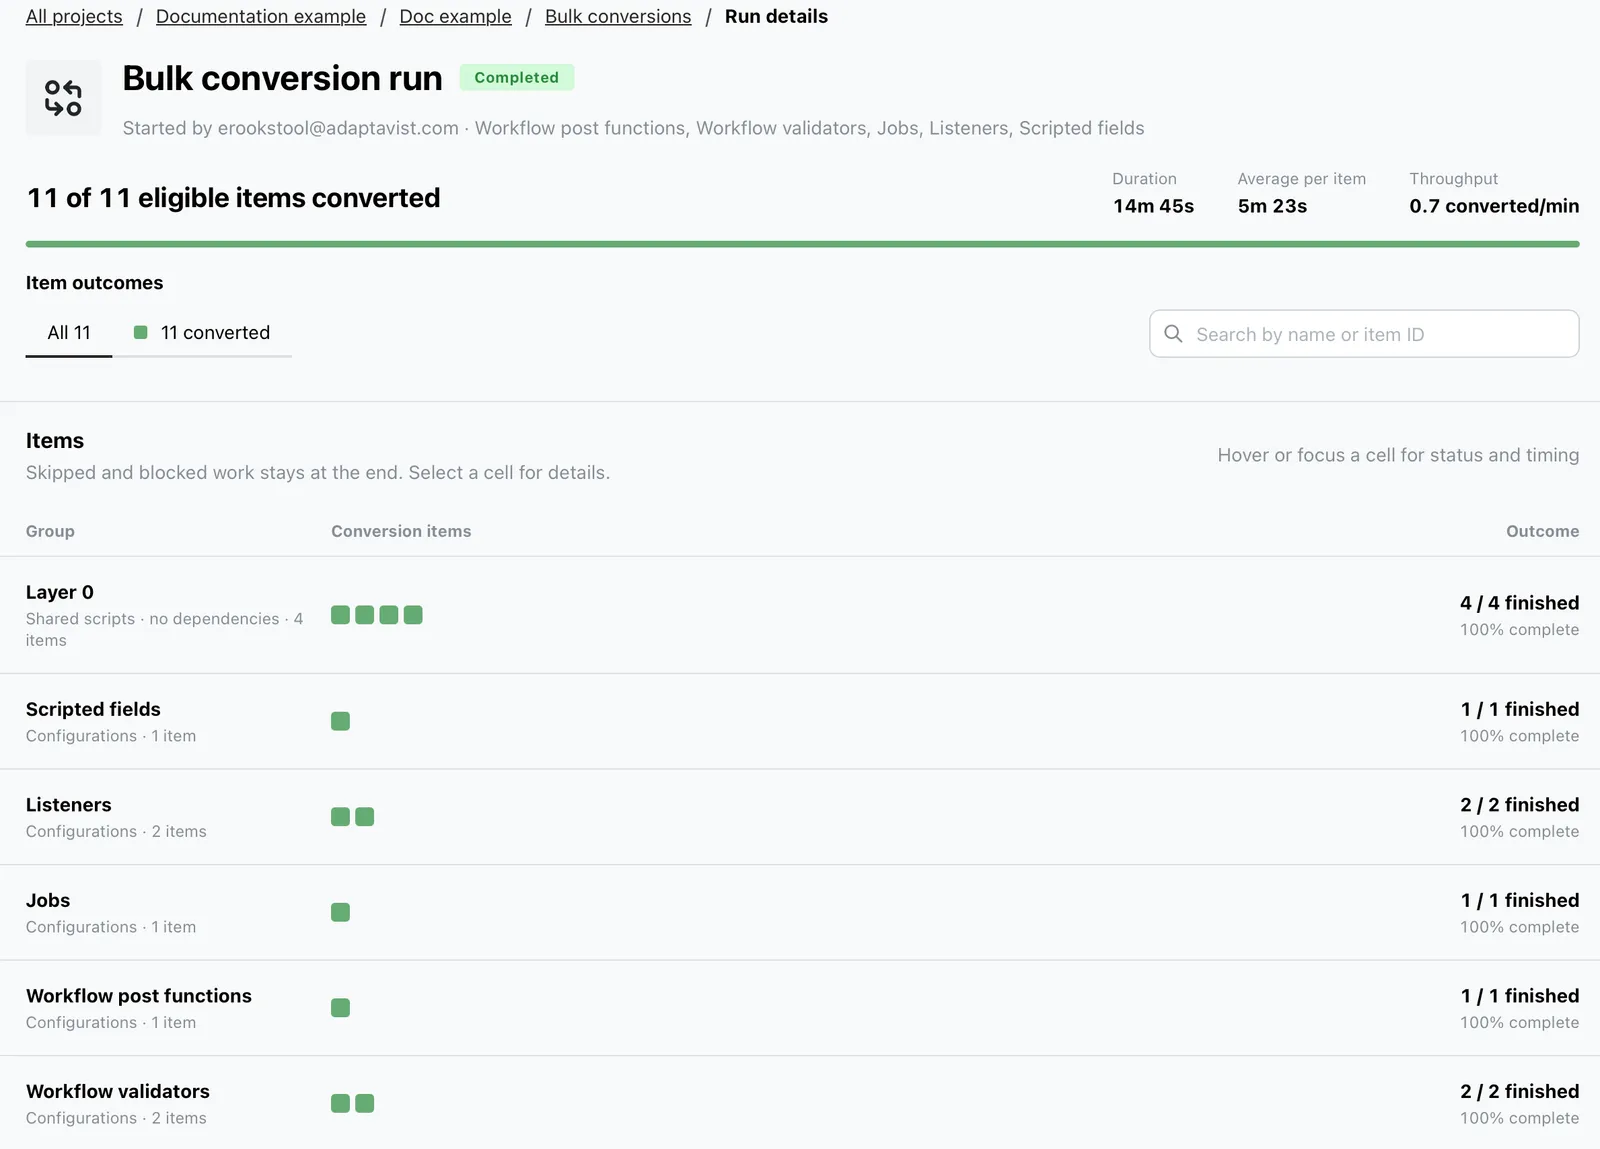The width and height of the screenshot is (1600, 1149).
Task: Select the Workflow post functions item square
Action: click(x=340, y=1008)
